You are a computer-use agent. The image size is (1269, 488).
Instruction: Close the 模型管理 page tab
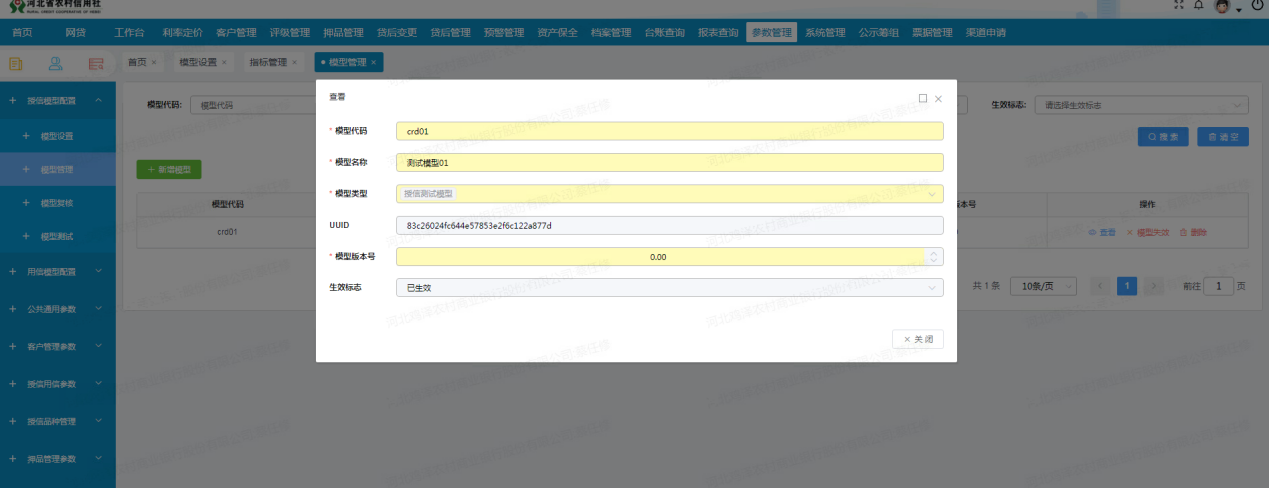(374, 62)
